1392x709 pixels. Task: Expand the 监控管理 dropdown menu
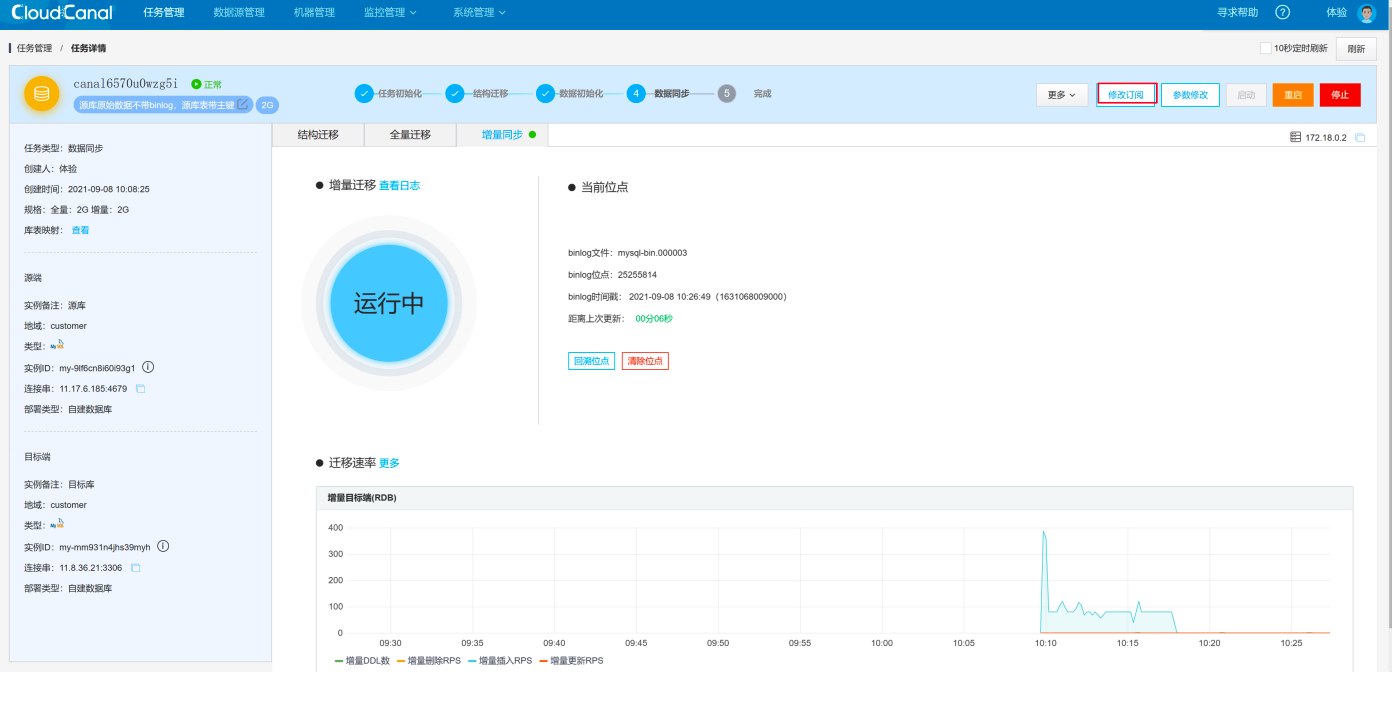[390, 13]
